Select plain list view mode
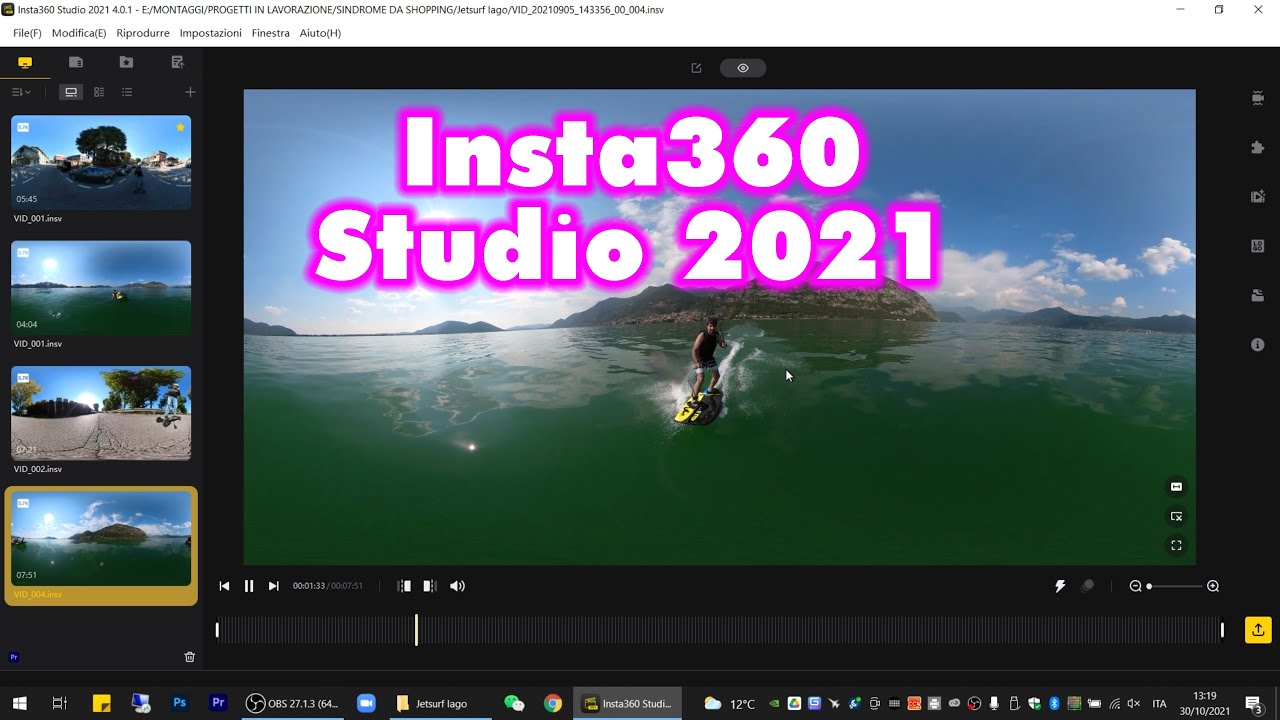The image size is (1280, 720). click(127, 92)
